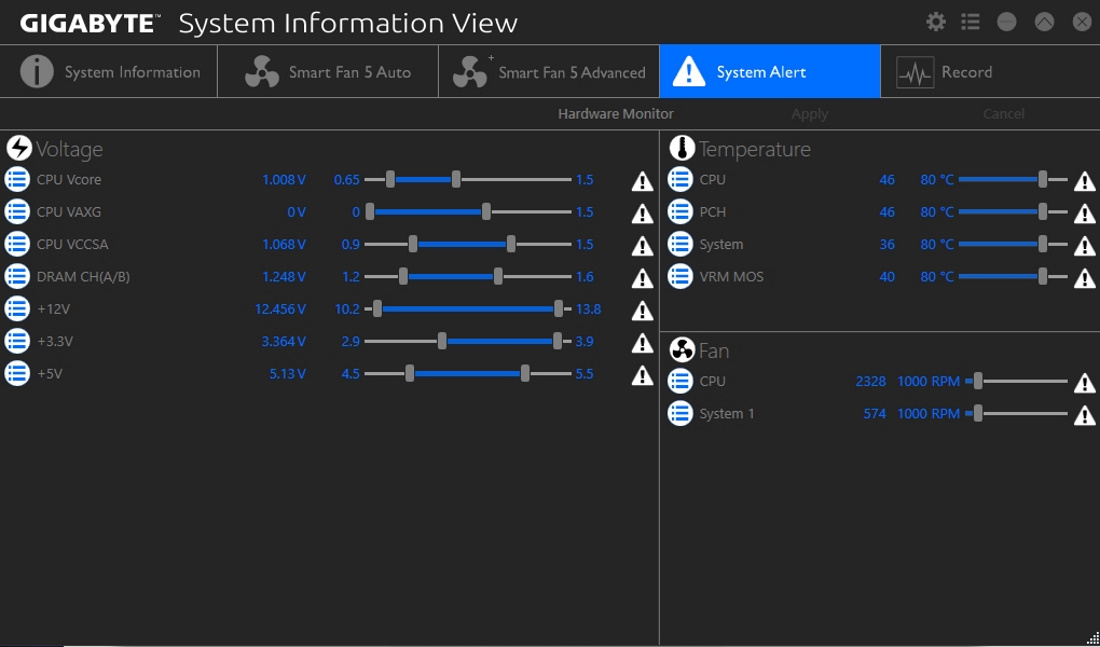Viewport: 1100px width, 647px height.
Task: Click the Hardware Monitor label
Action: coord(615,114)
